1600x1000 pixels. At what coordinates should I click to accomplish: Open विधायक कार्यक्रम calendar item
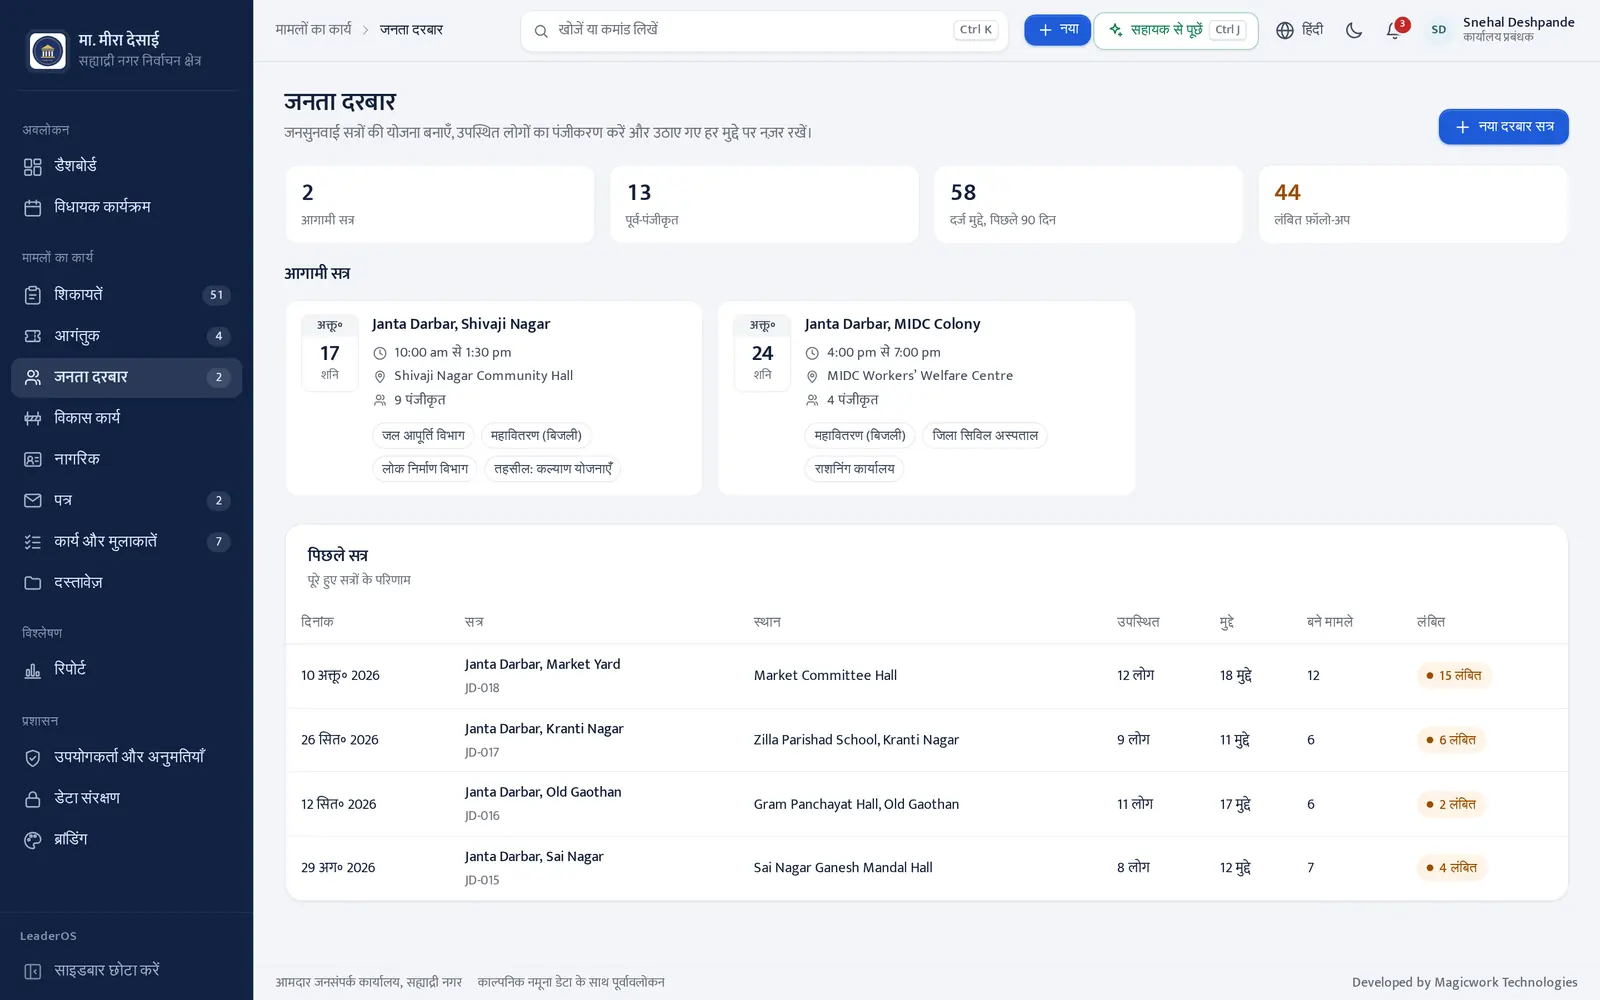pyautogui.click(x=126, y=207)
